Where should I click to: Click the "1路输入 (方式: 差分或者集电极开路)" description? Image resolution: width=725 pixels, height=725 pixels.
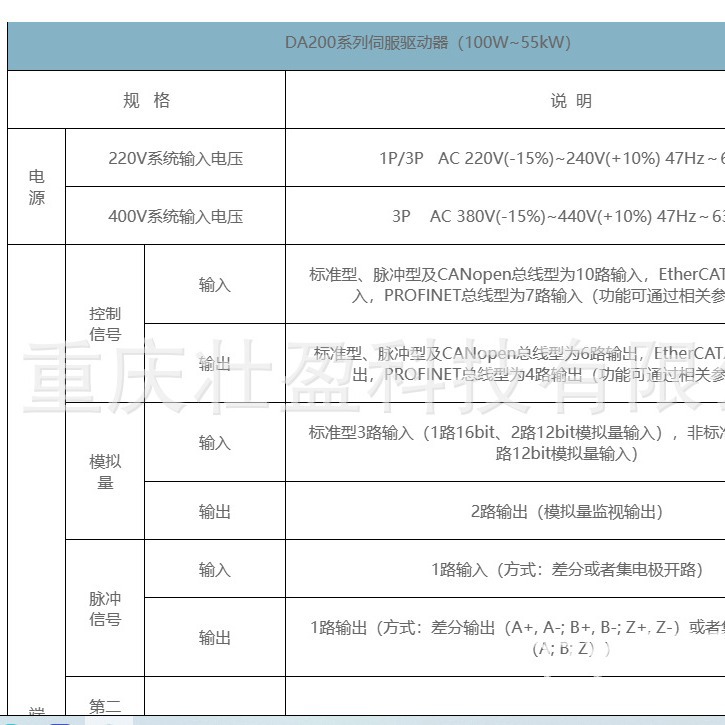567,569
